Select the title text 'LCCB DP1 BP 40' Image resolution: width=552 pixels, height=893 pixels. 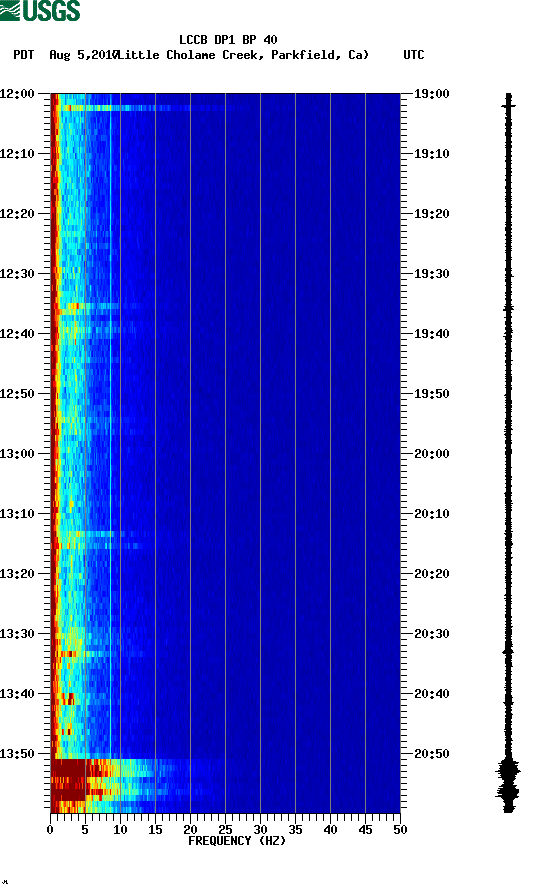coord(228,40)
